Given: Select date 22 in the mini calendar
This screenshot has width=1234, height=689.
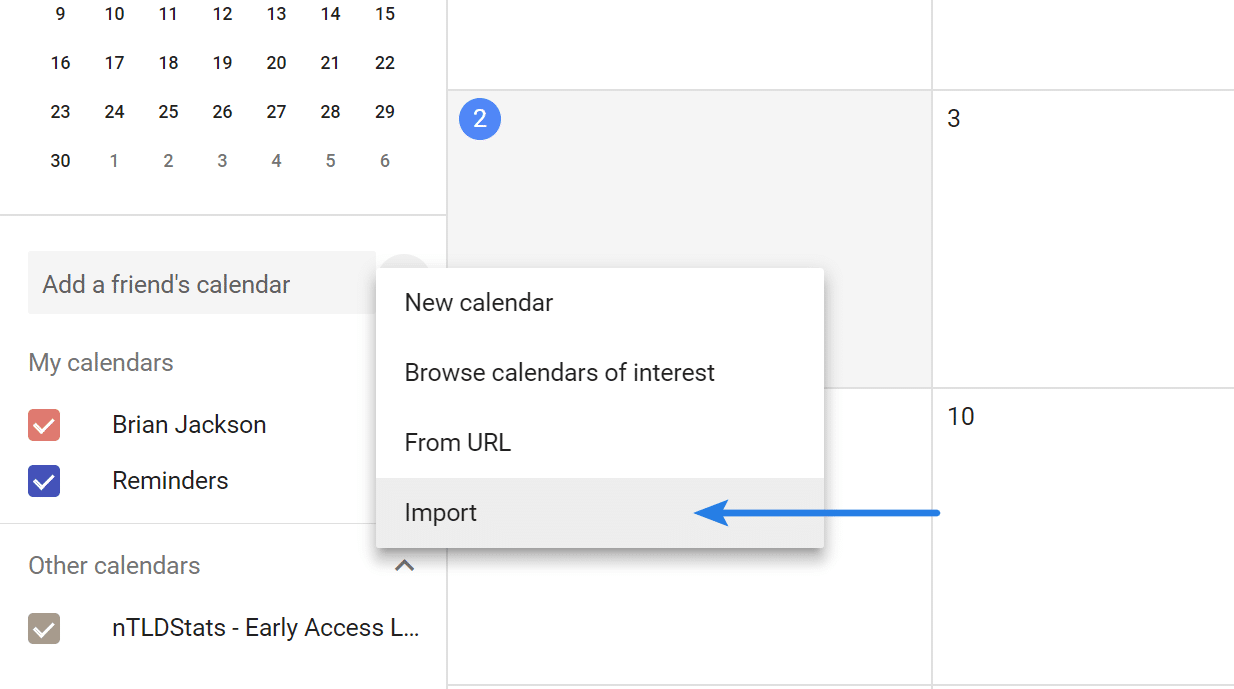Looking at the screenshot, I should pyautogui.click(x=385, y=62).
